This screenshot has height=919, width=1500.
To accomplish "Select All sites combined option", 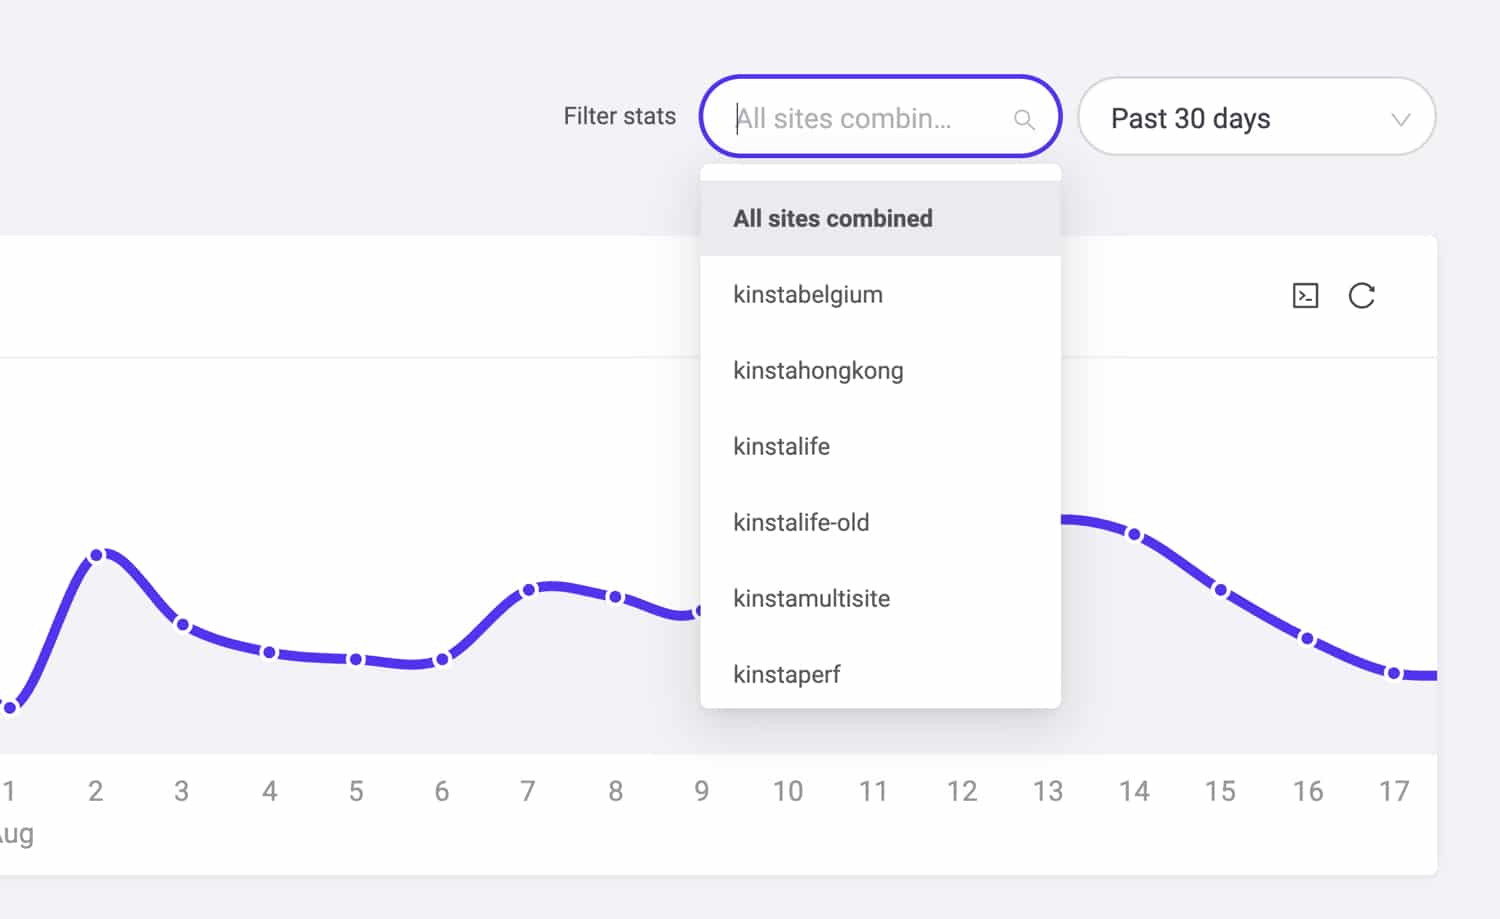I will pyautogui.click(x=880, y=218).
